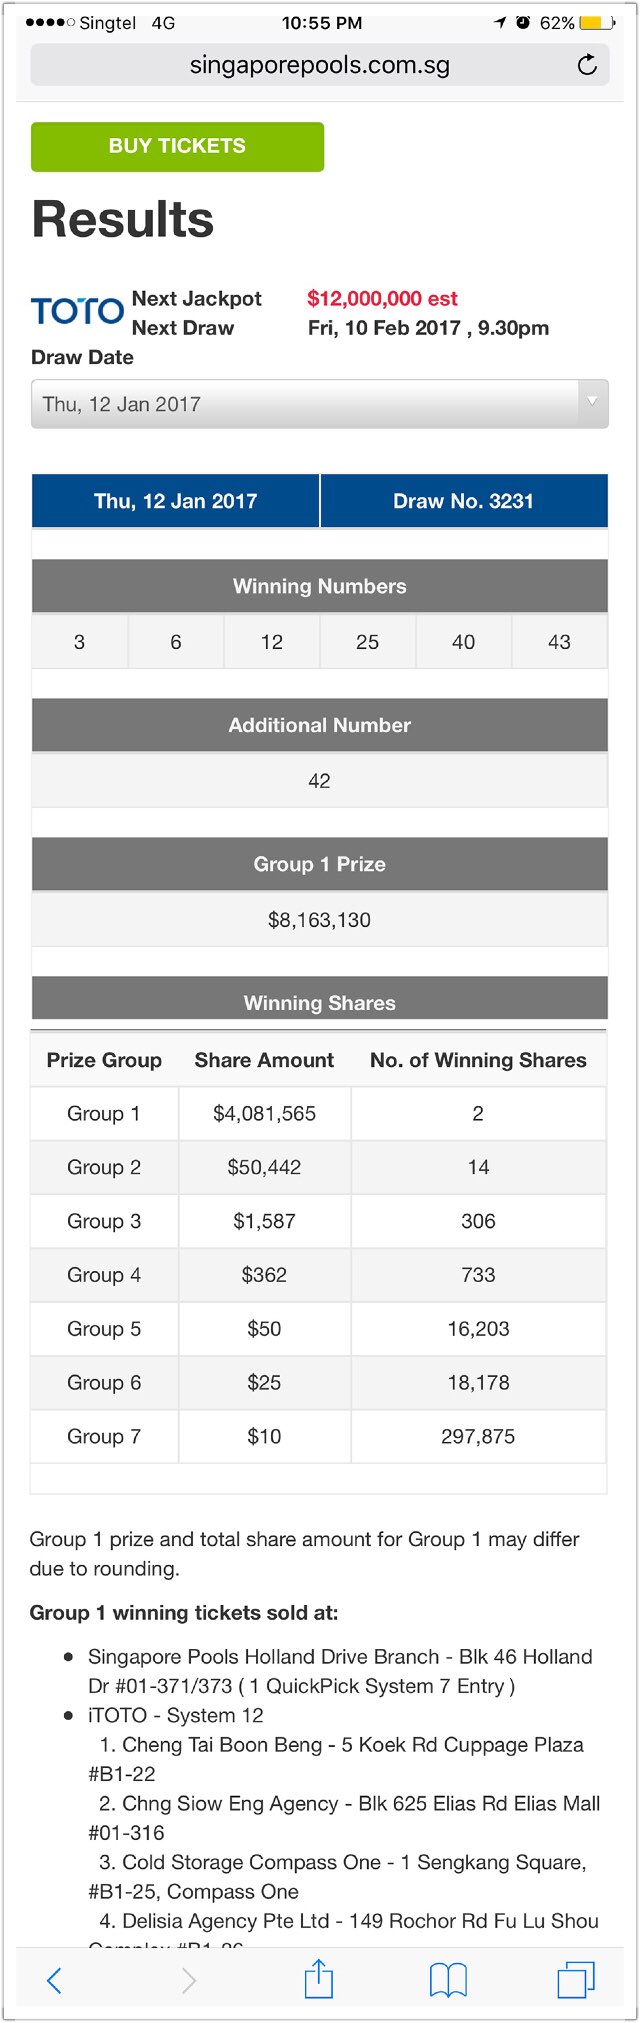The image size is (640, 2023).
Task: Click the Winning Shares section header
Action: (x=319, y=1002)
